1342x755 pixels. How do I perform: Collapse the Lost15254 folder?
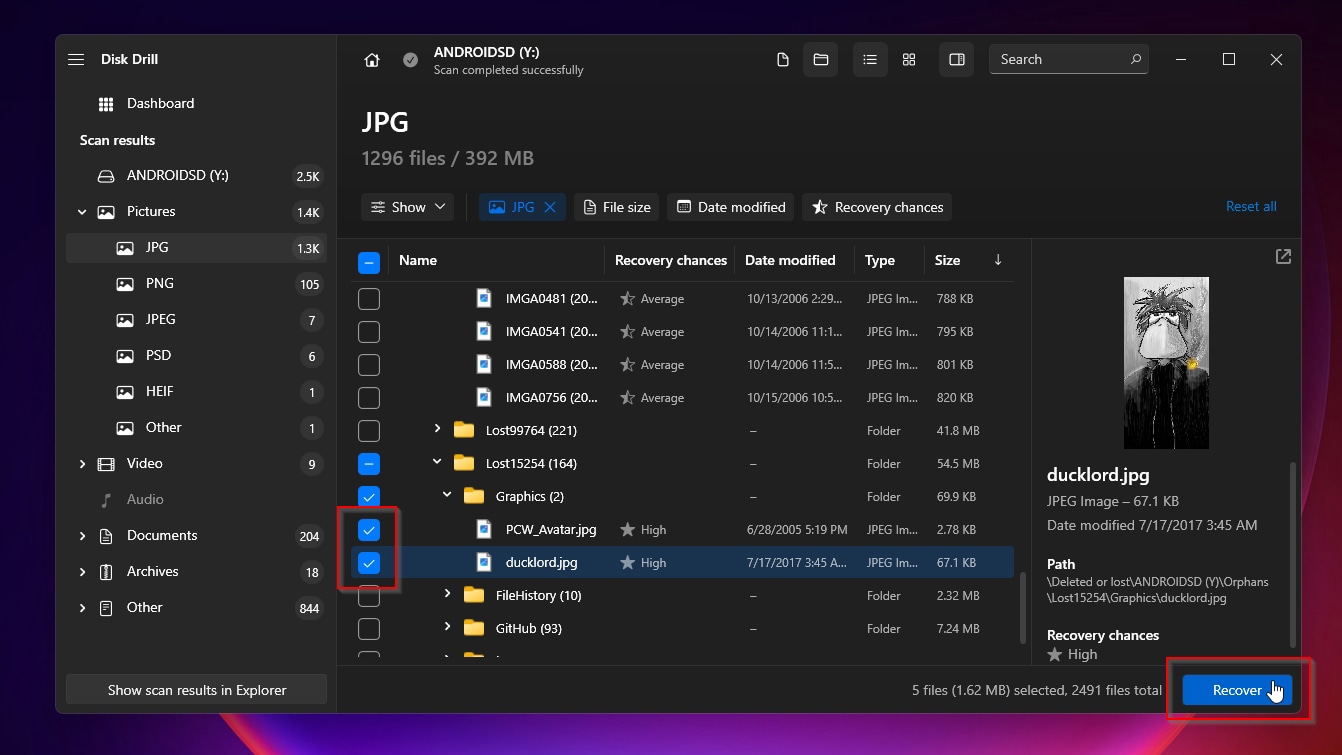pyautogui.click(x=437, y=462)
